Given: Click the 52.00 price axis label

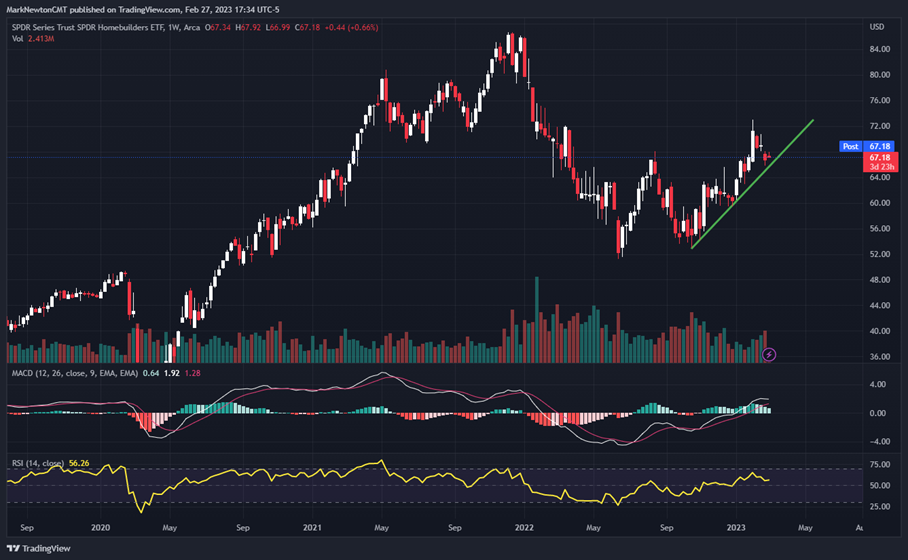Looking at the screenshot, I should tap(880, 254).
